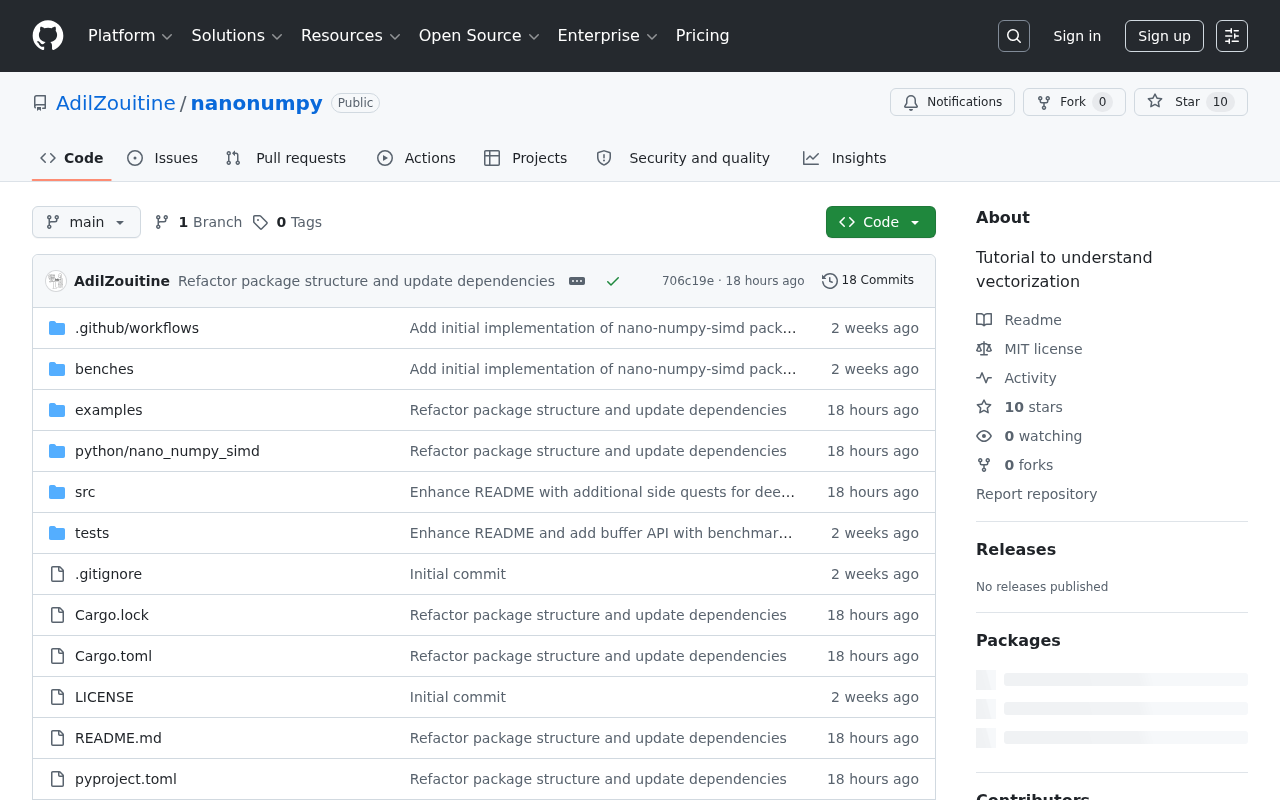Open the main branch dropdown
1280x800 pixels.
click(86, 222)
